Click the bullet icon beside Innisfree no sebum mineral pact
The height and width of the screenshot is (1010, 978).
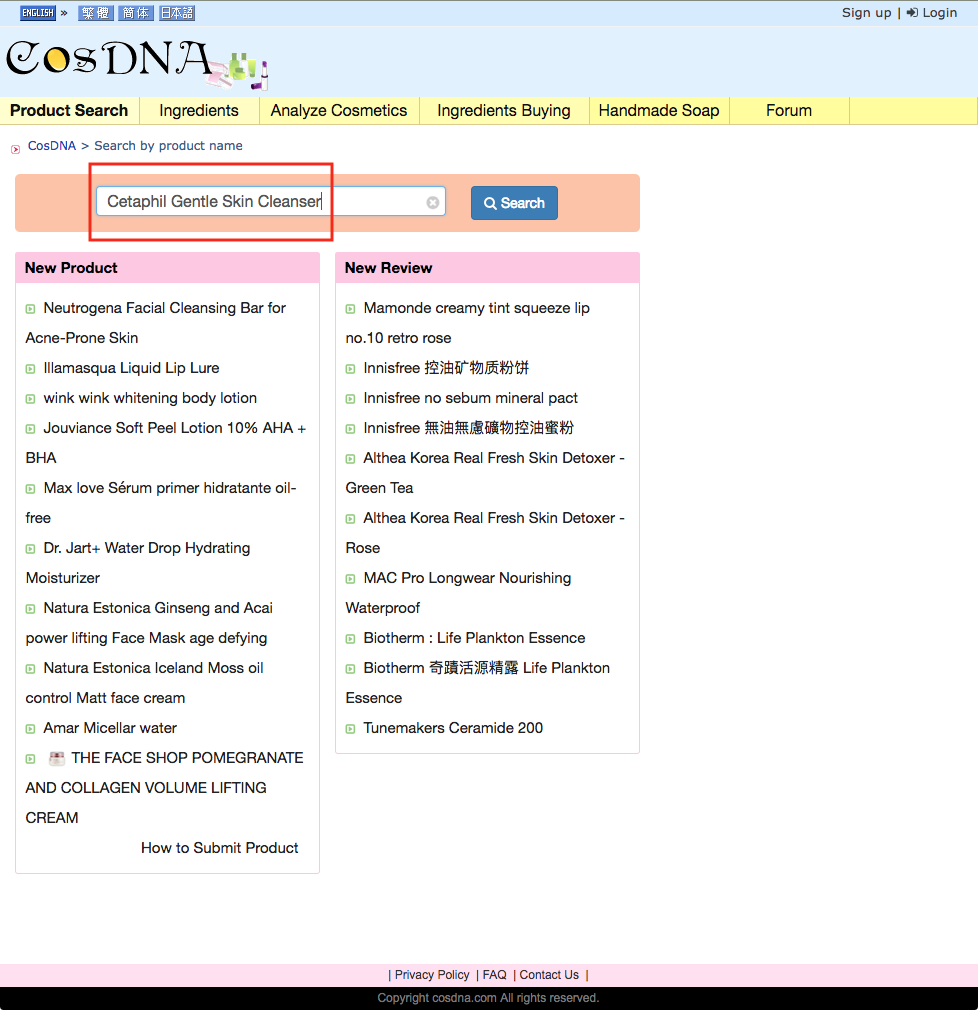[x=350, y=399]
